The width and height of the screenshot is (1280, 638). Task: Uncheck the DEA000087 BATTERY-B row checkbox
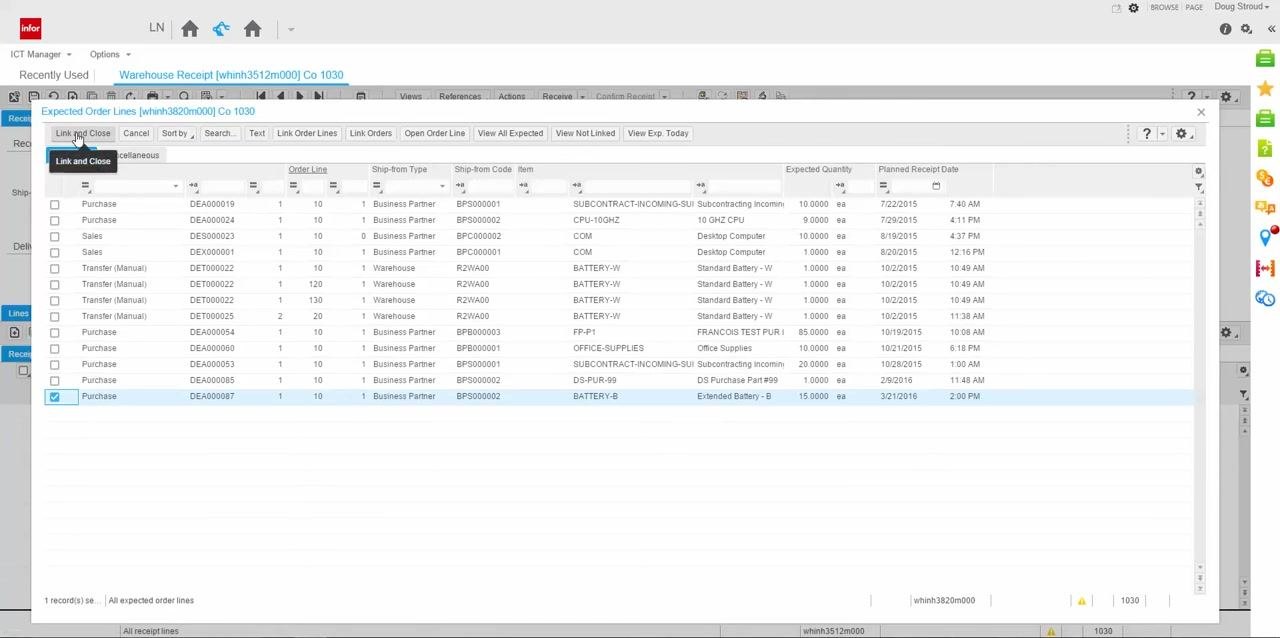point(55,396)
